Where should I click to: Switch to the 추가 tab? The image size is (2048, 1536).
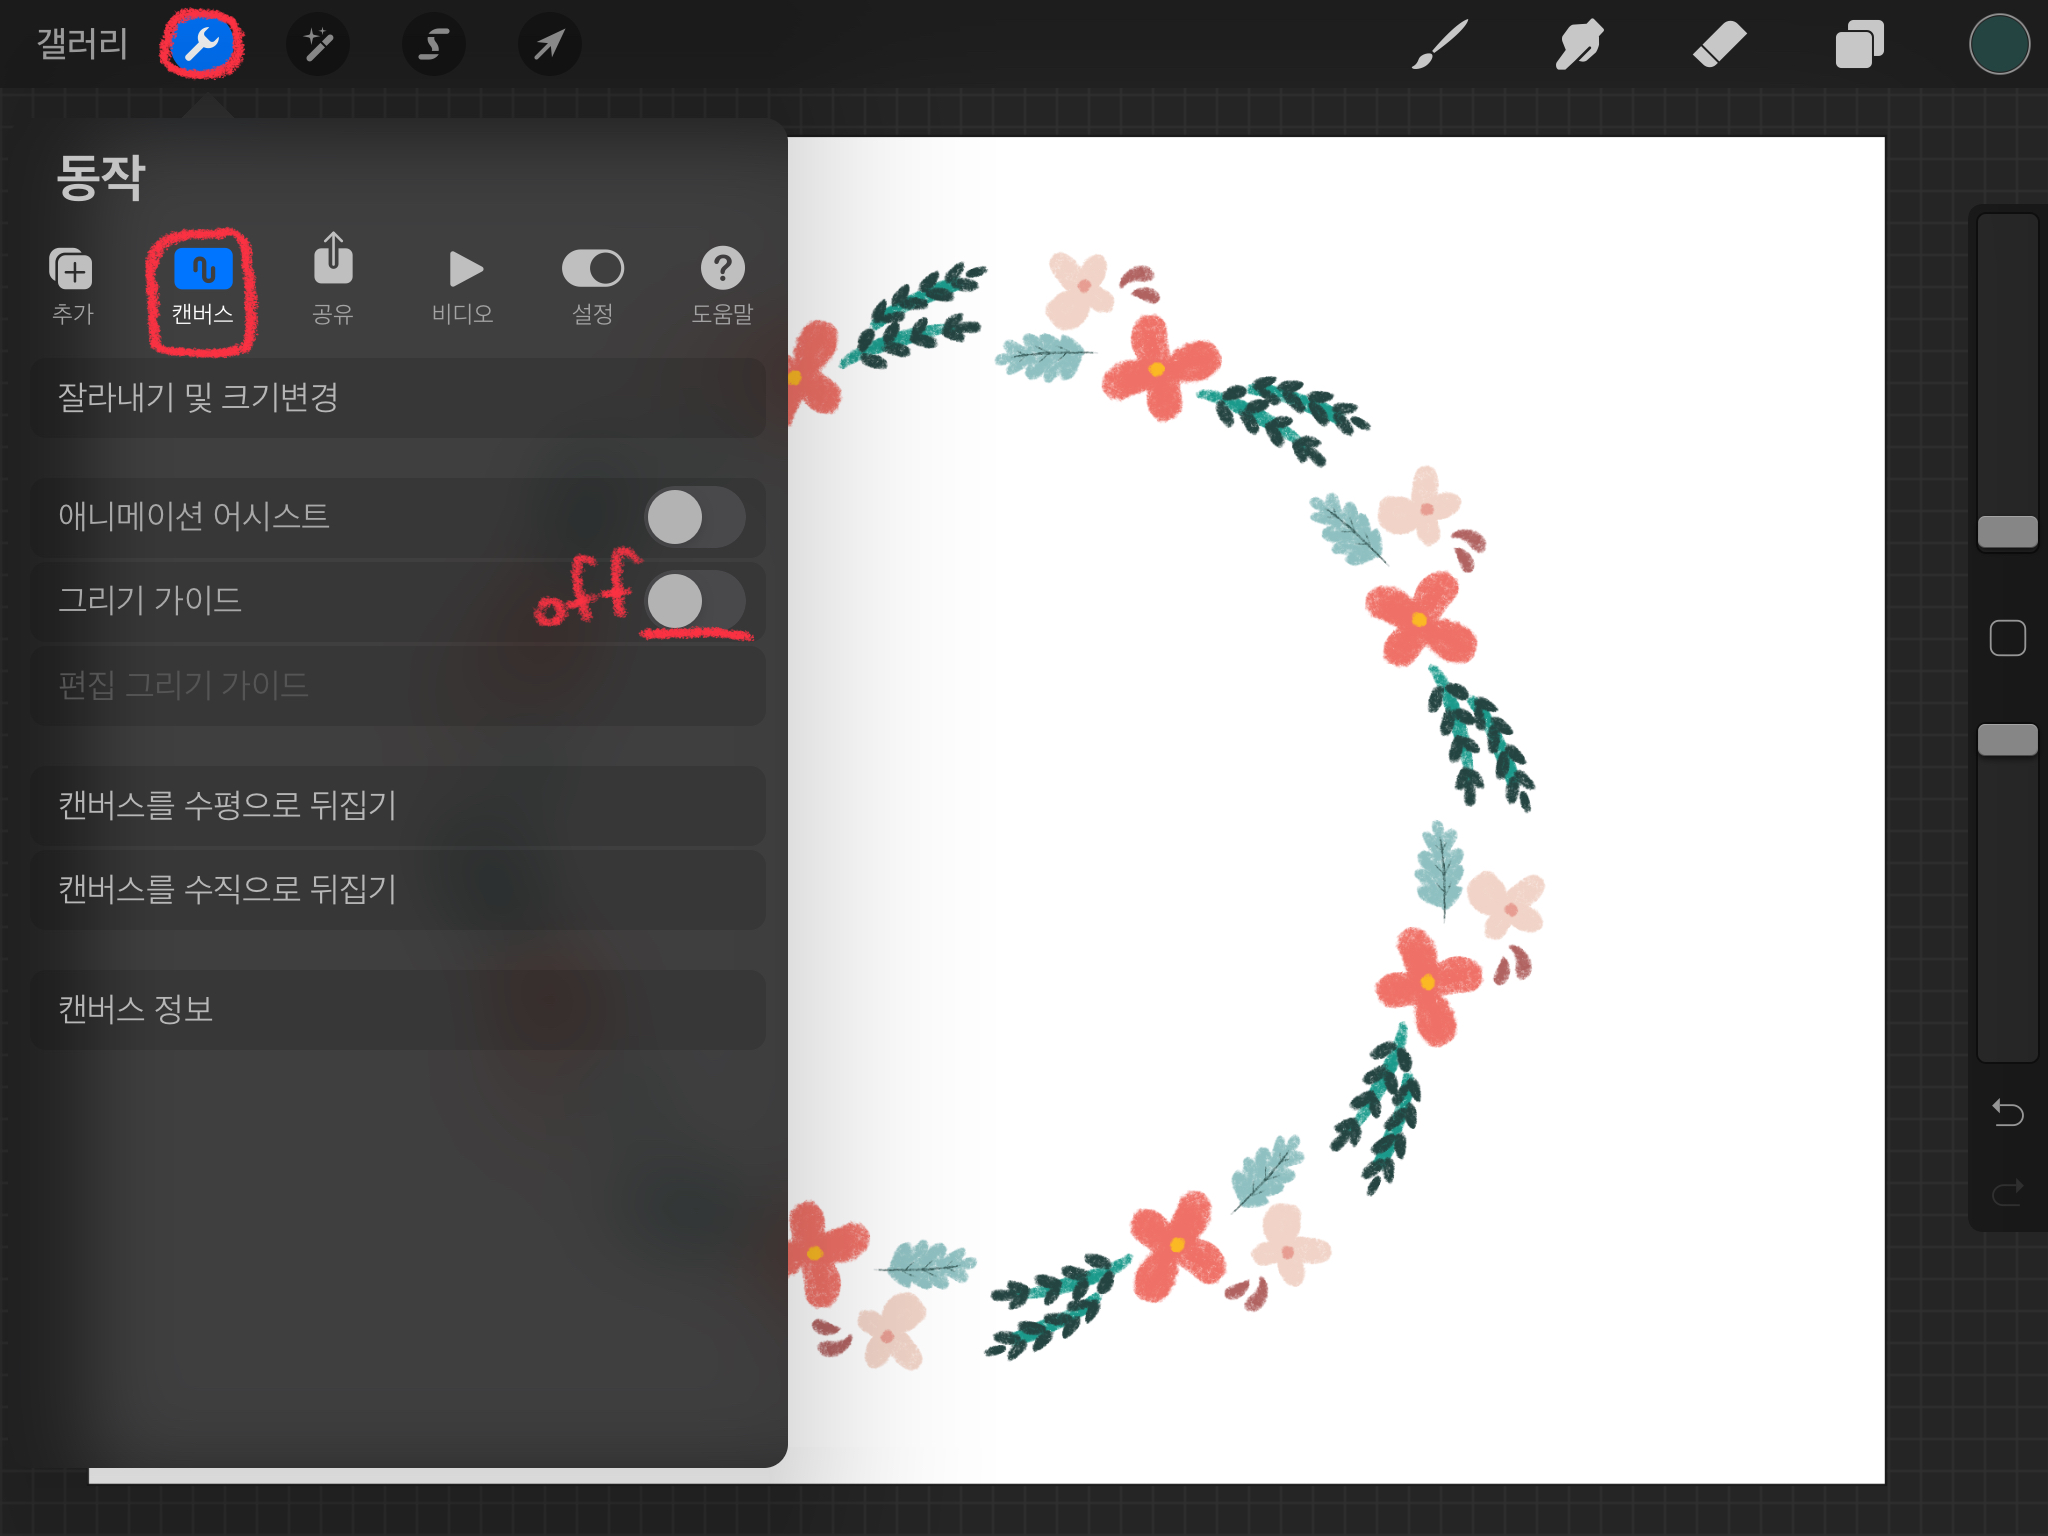[x=72, y=286]
